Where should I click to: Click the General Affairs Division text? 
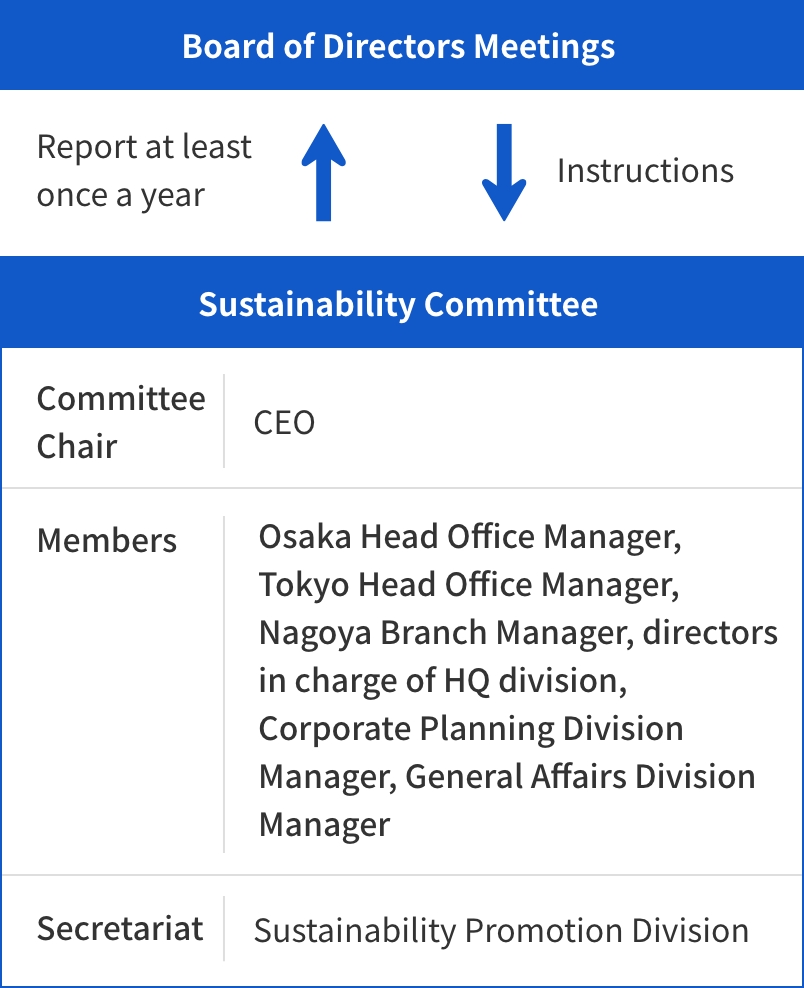(580, 777)
